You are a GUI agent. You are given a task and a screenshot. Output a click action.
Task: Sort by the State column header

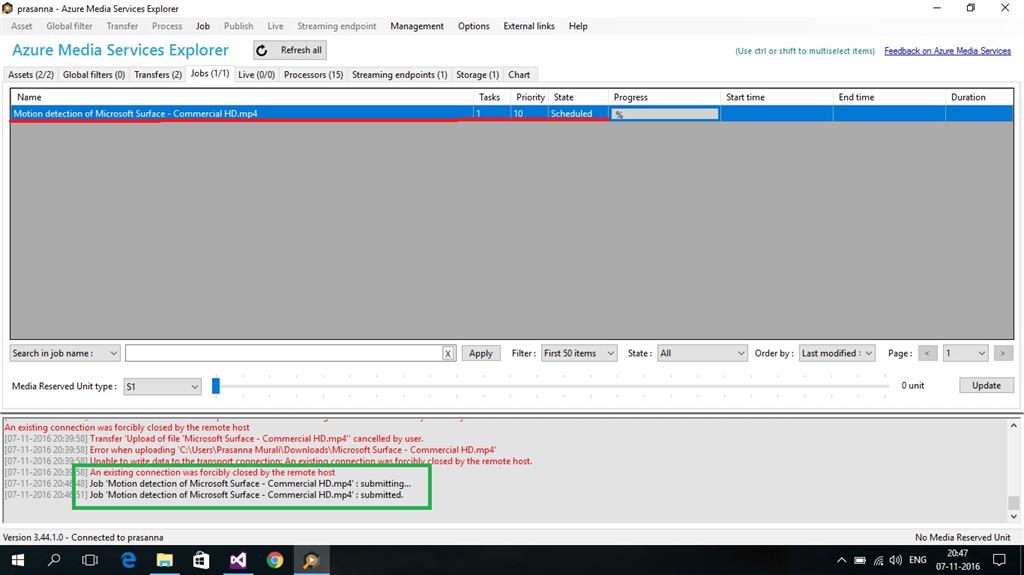point(578,97)
